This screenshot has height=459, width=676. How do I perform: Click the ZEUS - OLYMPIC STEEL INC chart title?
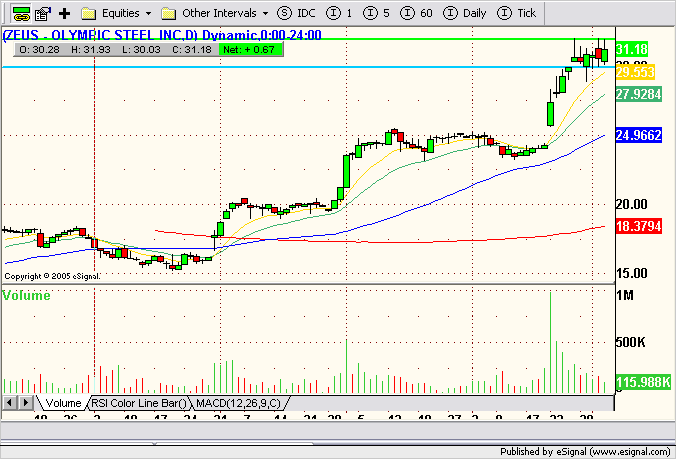[162, 35]
